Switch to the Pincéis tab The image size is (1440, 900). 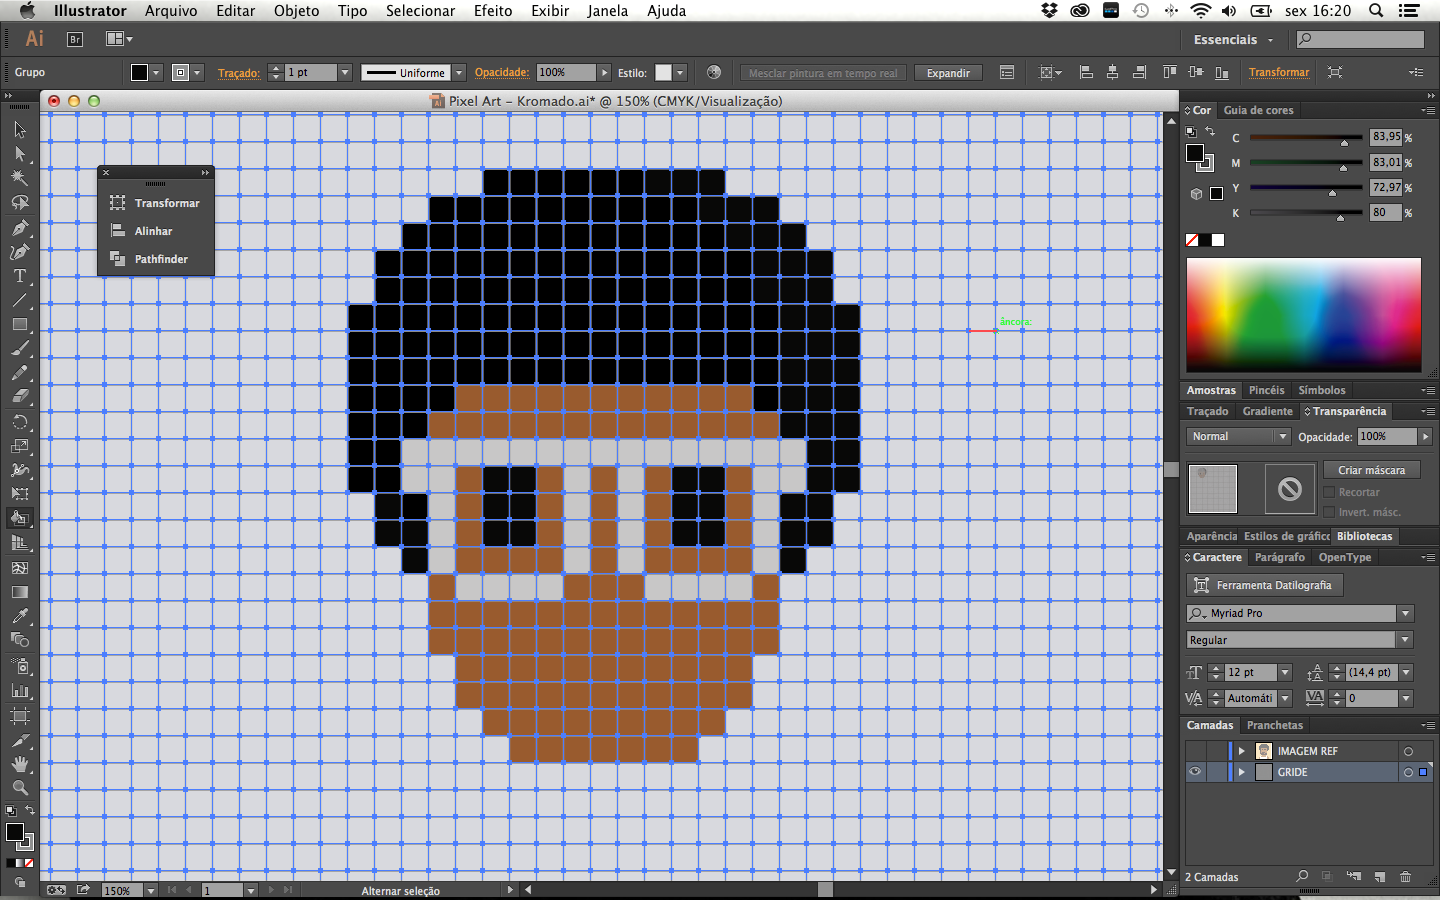click(x=1266, y=390)
